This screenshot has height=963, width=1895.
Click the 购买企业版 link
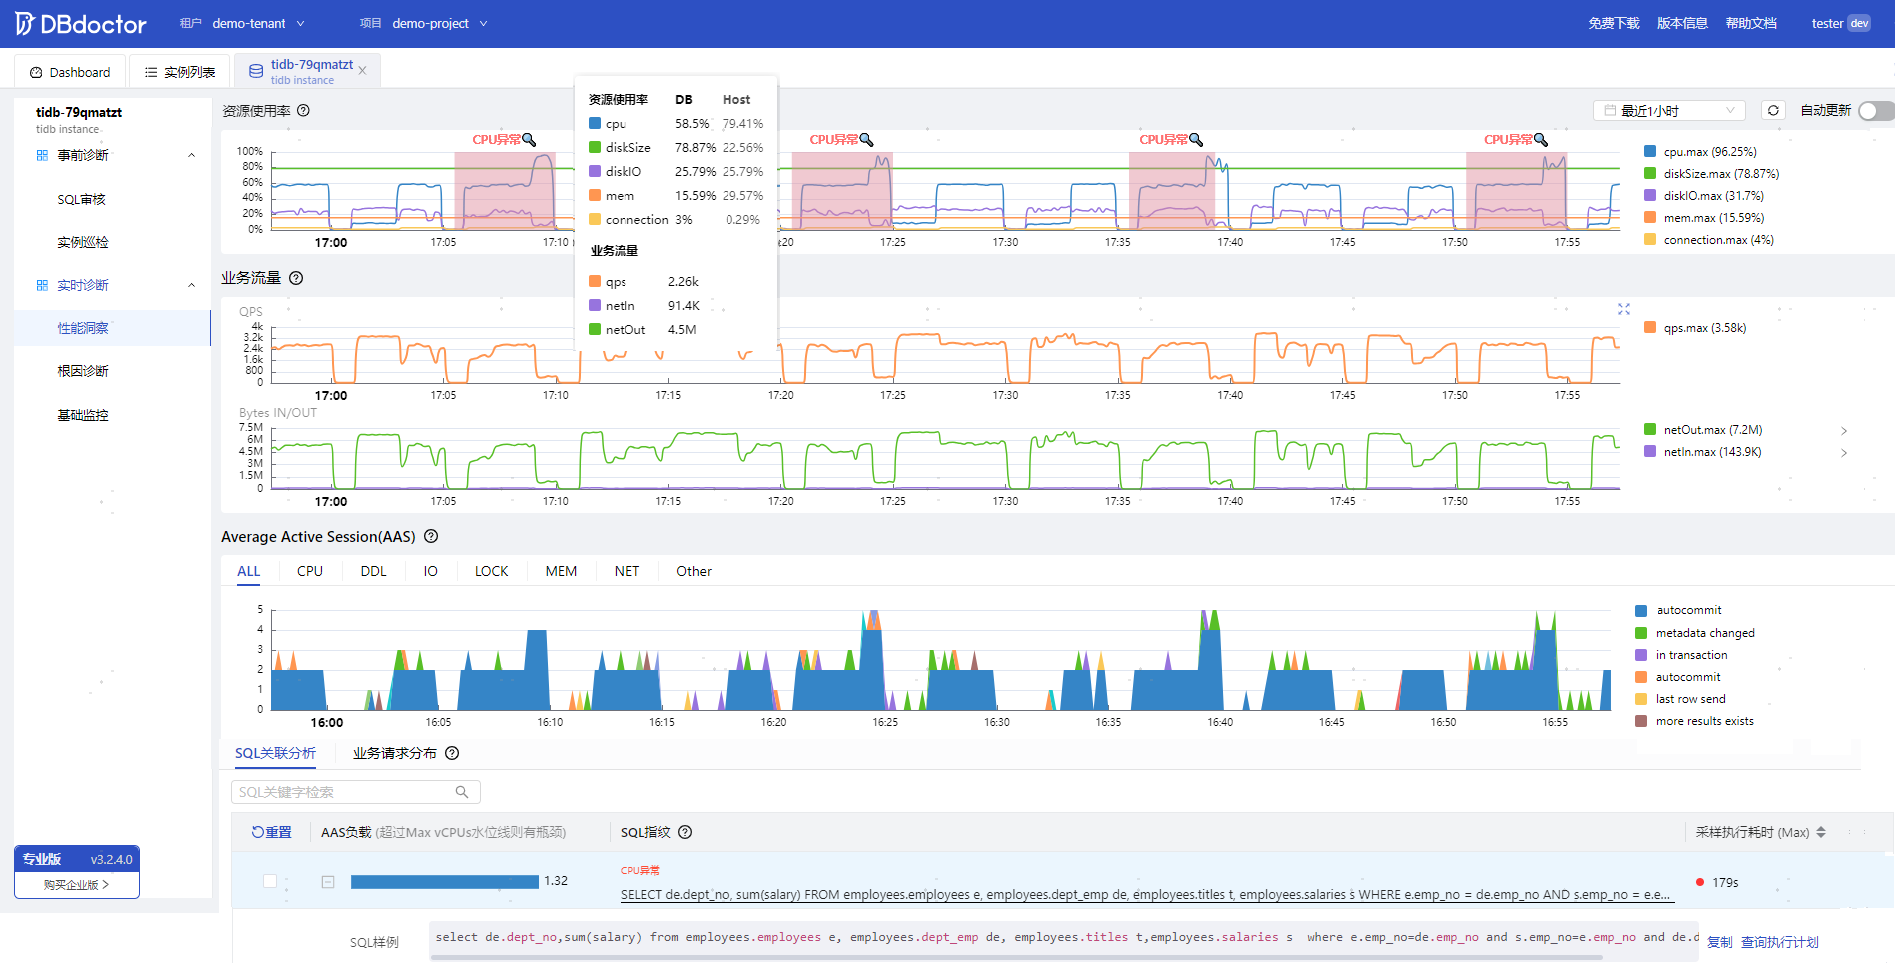[x=76, y=885]
